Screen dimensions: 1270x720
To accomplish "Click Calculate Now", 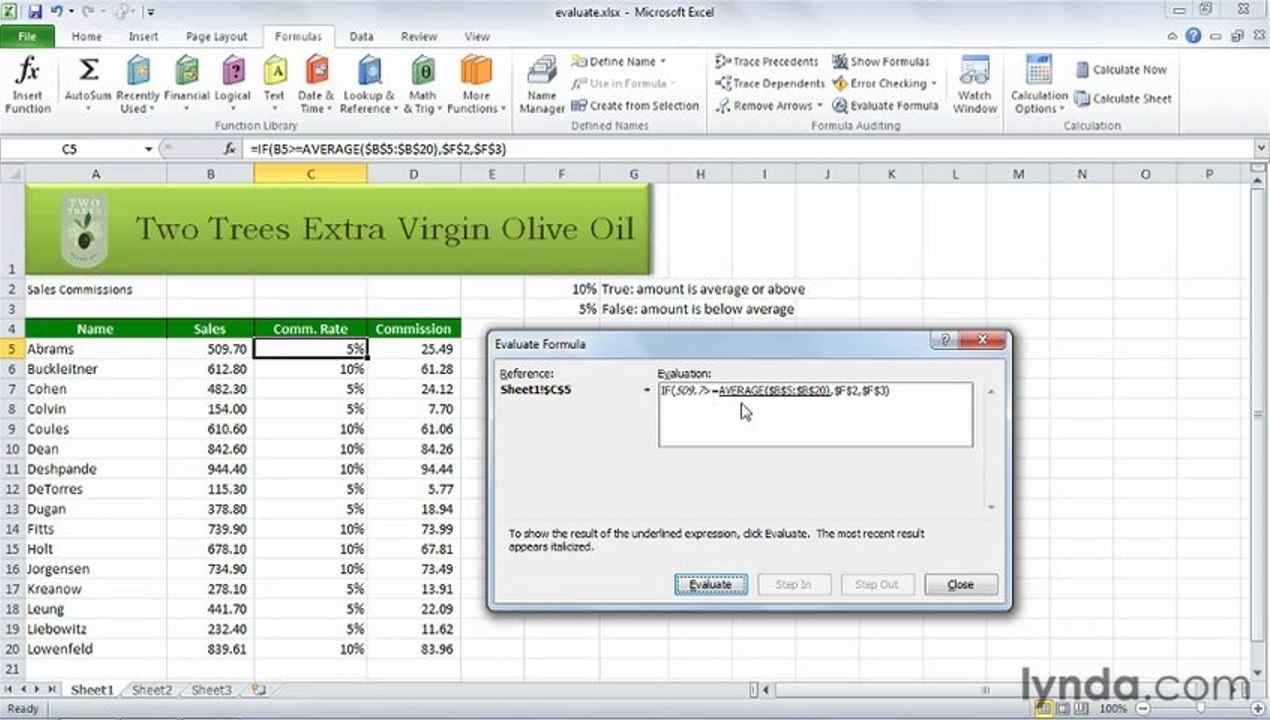I will click(x=1120, y=70).
